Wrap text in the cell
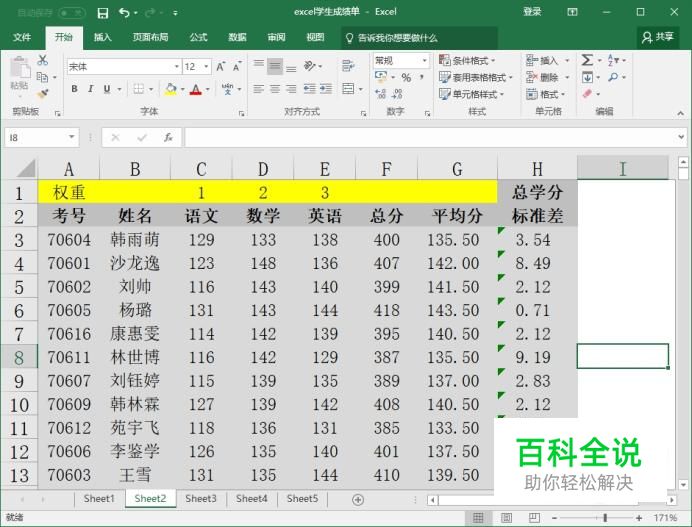This screenshot has width=692, height=527. click(x=348, y=66)
